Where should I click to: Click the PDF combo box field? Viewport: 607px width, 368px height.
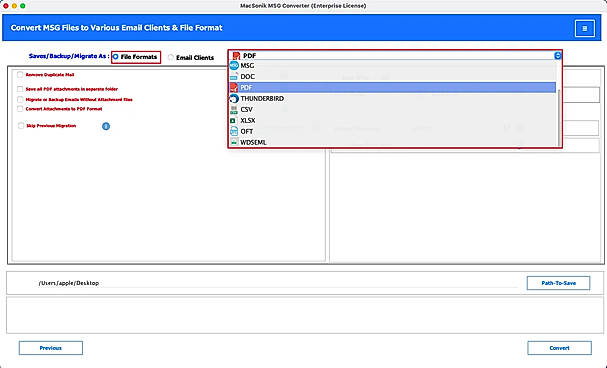[395, 56]
